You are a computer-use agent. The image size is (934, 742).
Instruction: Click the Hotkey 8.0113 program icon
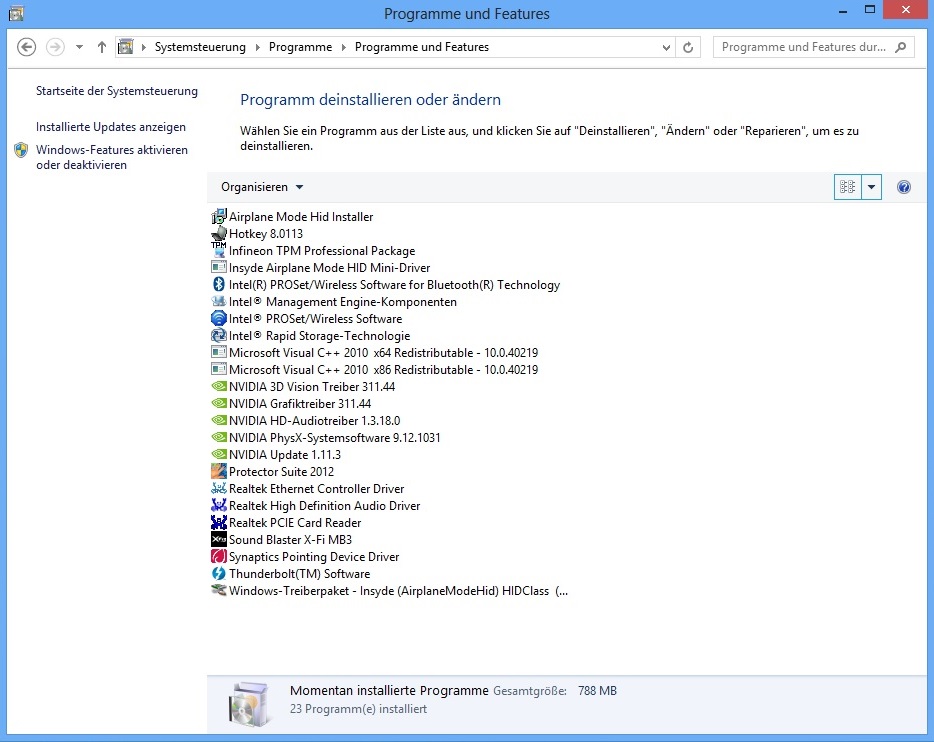tap(219, 233)
